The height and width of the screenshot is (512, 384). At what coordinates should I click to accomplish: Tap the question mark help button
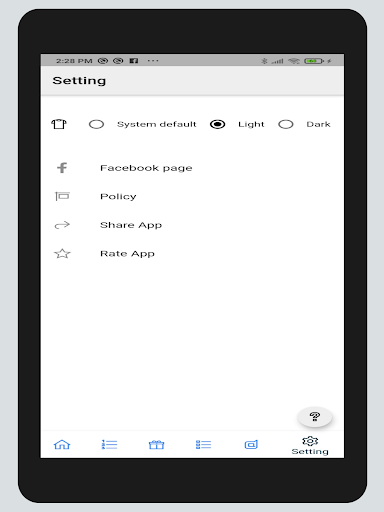coord(315,417)
